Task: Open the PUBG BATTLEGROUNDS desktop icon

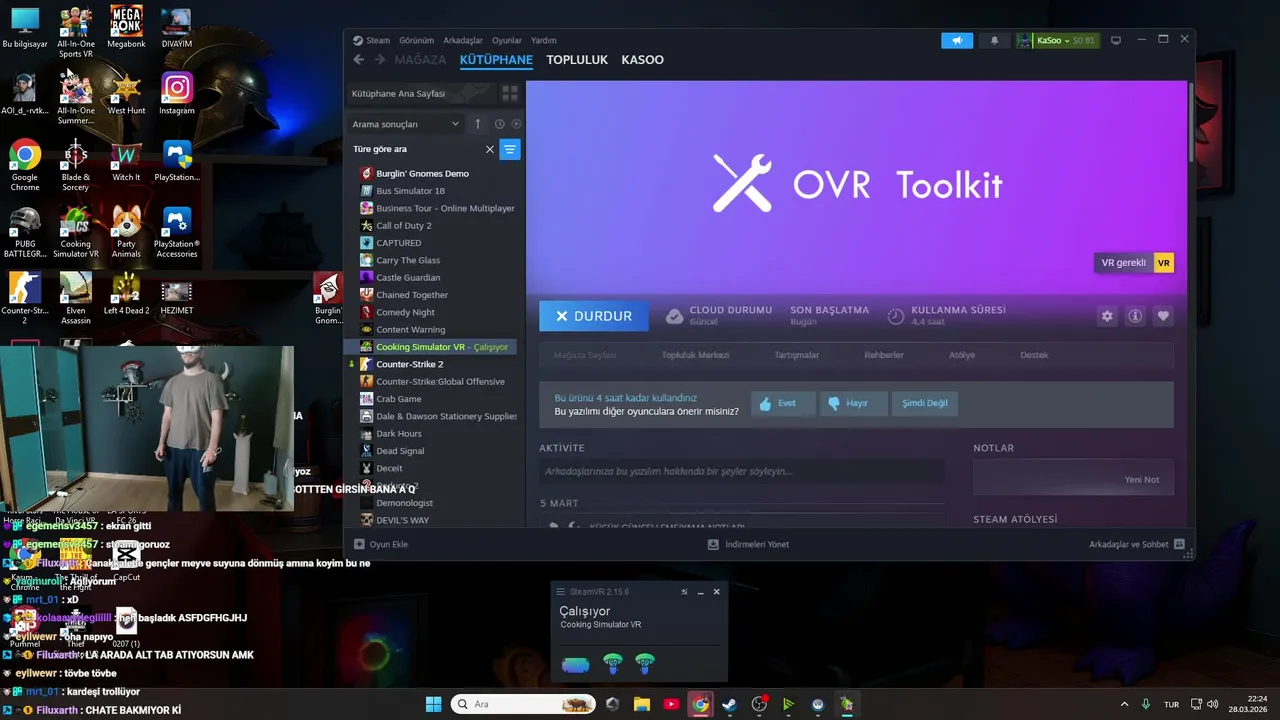Action: pyautogui.click(x=25, y=232)
